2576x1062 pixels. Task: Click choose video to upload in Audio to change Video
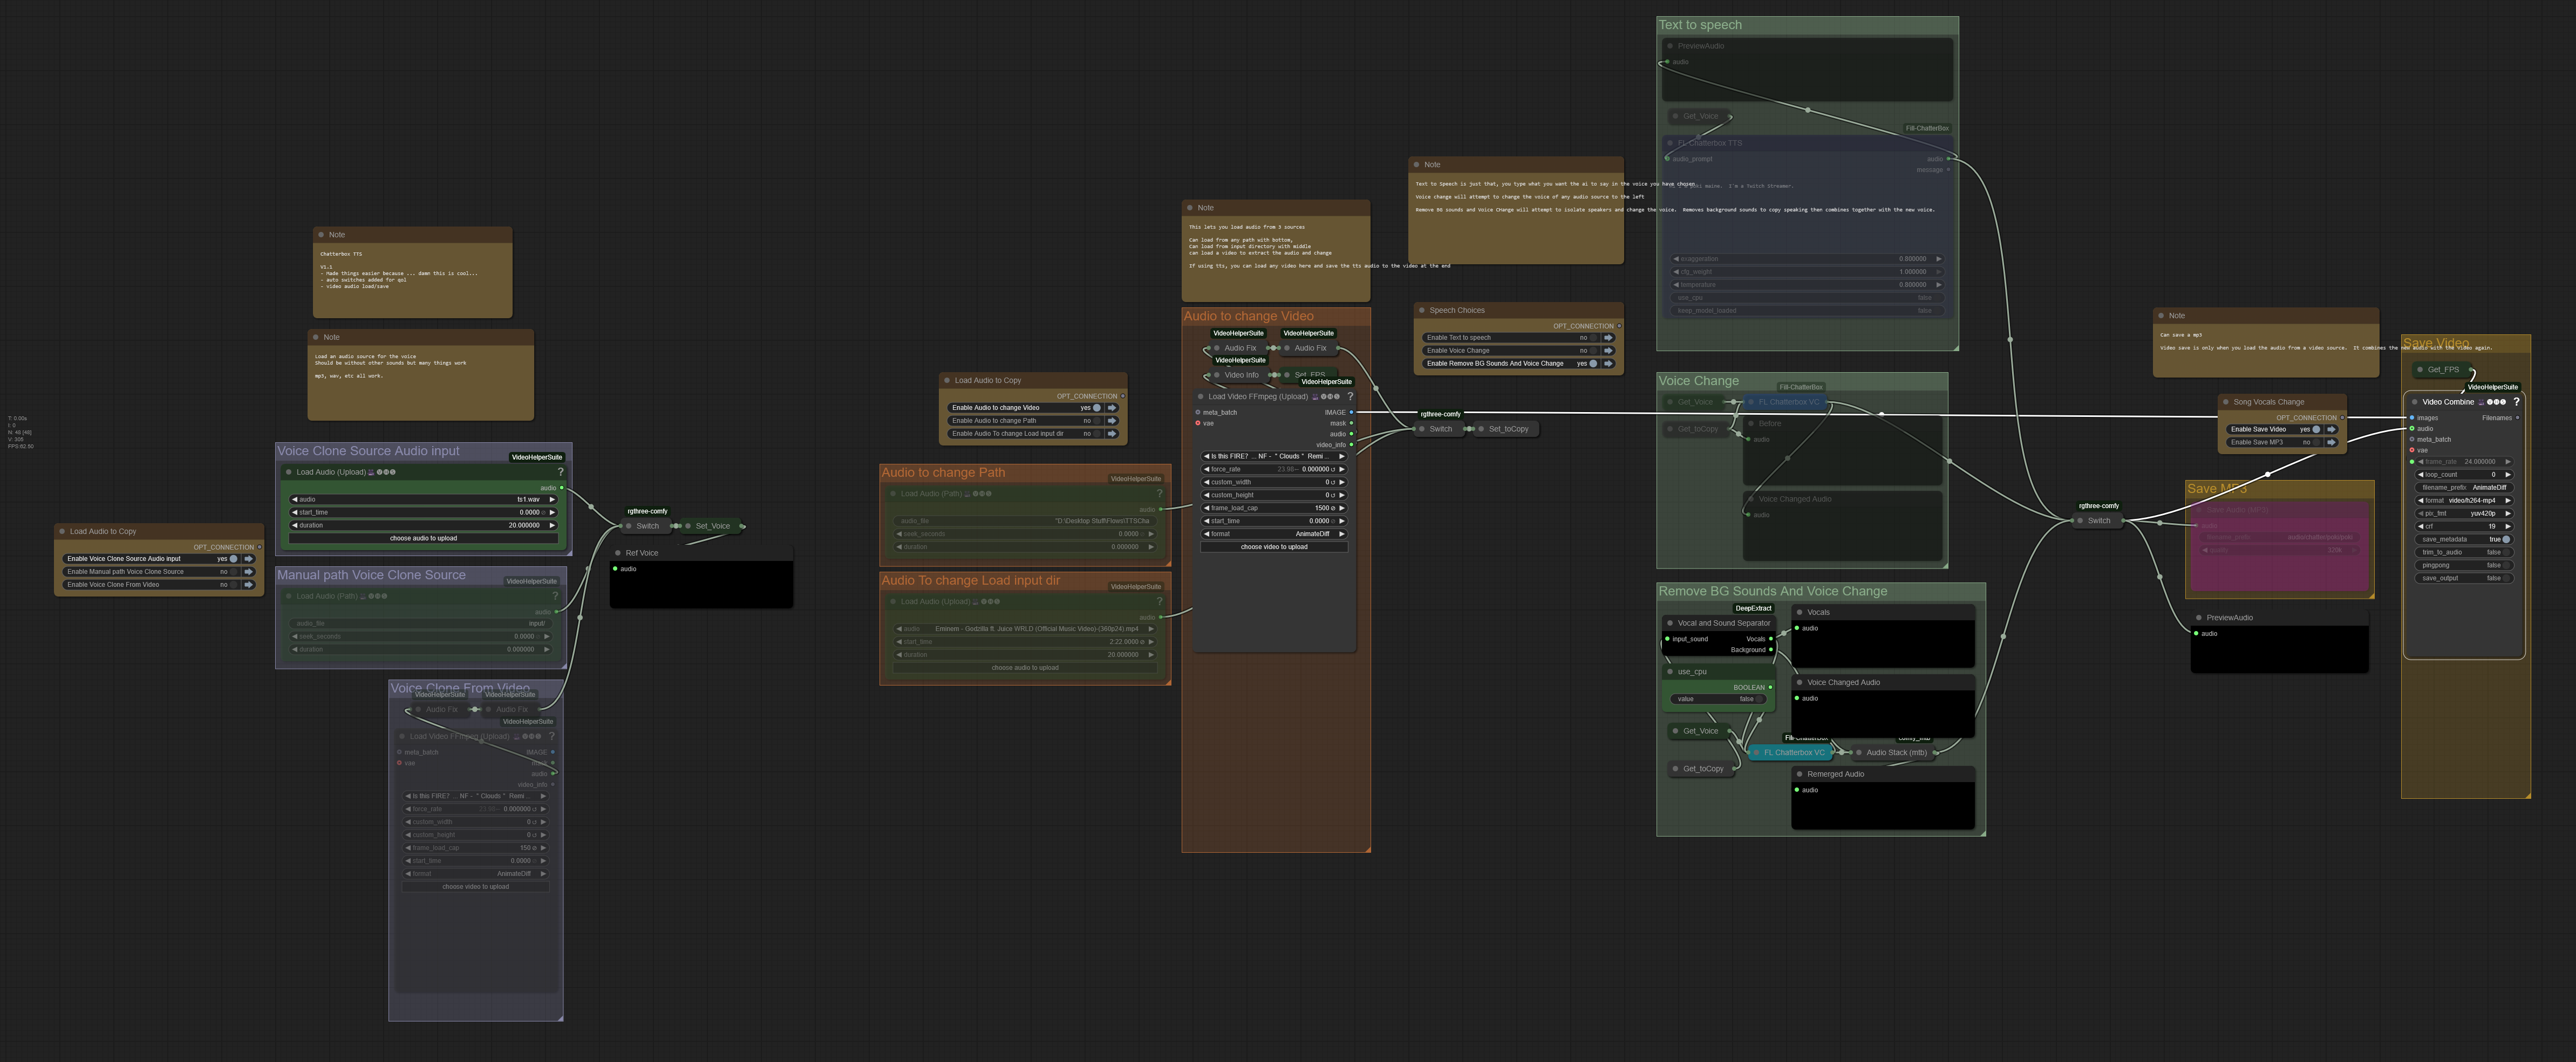point(1274,547)
